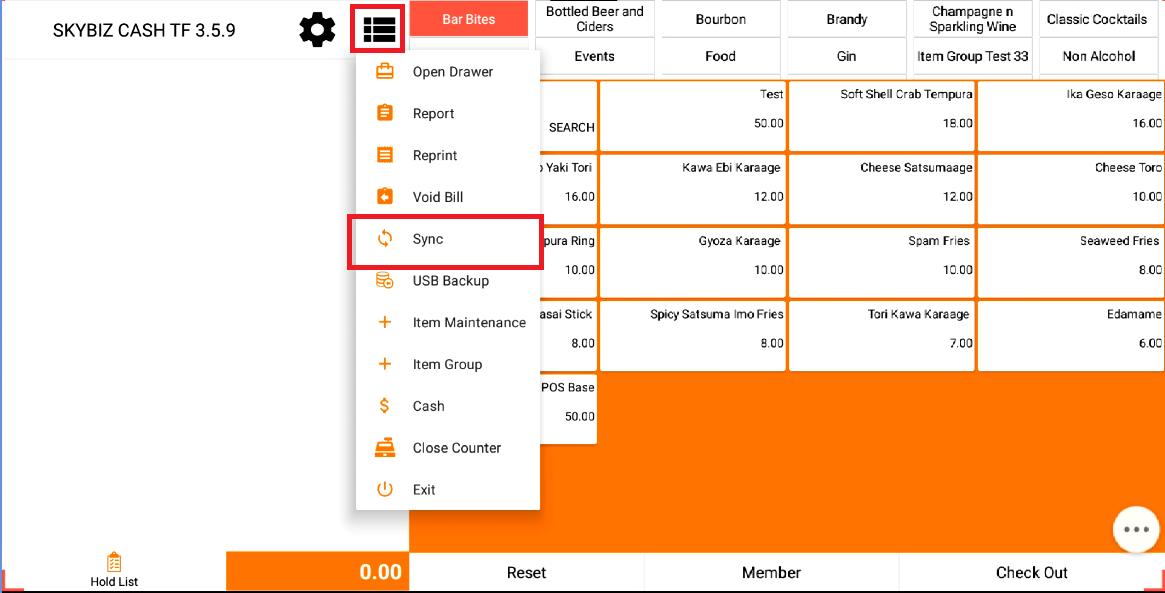This screenshot has width=1165, height=593.
Task: Select Item Group menu option
Action: pos(447,365)
